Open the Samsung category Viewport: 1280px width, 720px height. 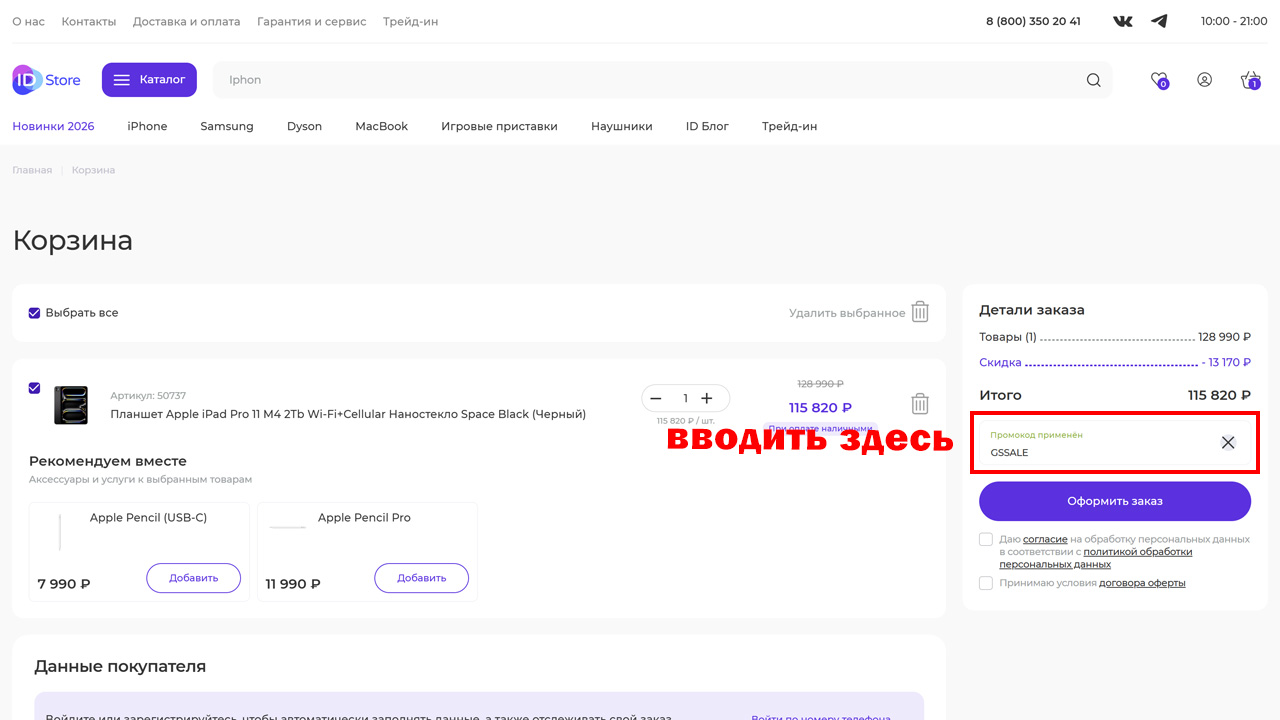[x=227, y=126]
